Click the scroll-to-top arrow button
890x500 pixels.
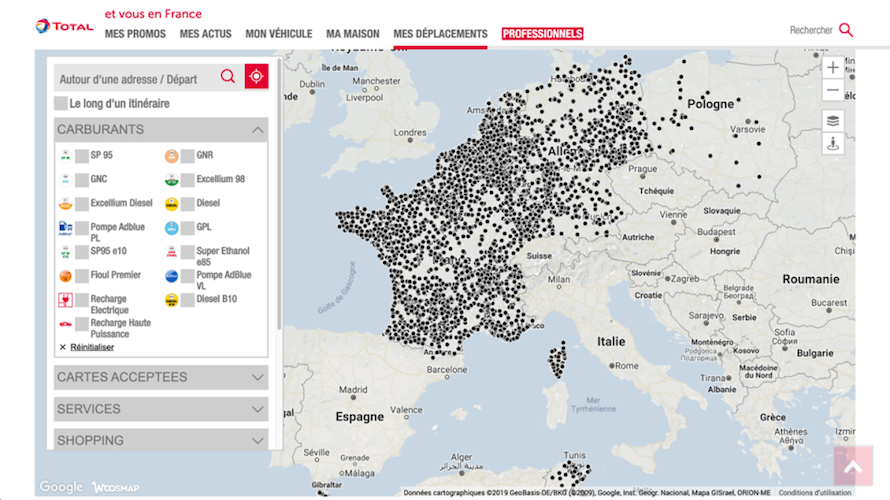853,467
